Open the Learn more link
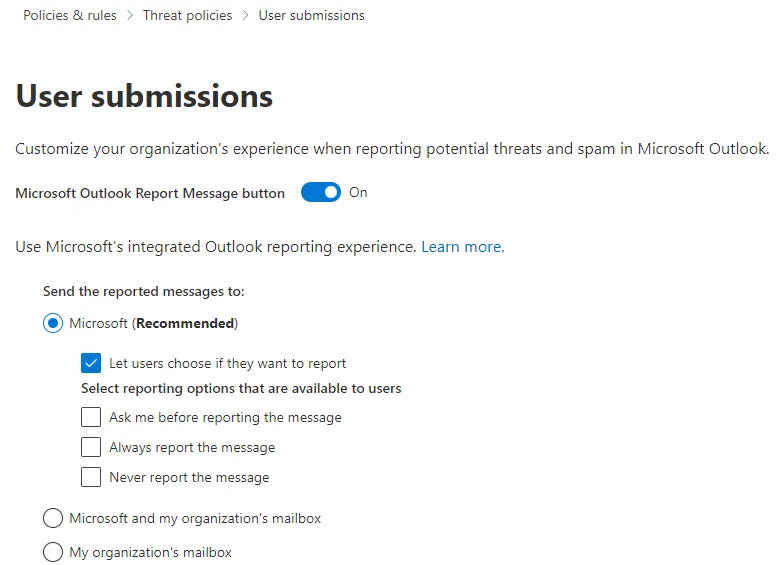The image size is (779, 565). (x=463, y=246)
